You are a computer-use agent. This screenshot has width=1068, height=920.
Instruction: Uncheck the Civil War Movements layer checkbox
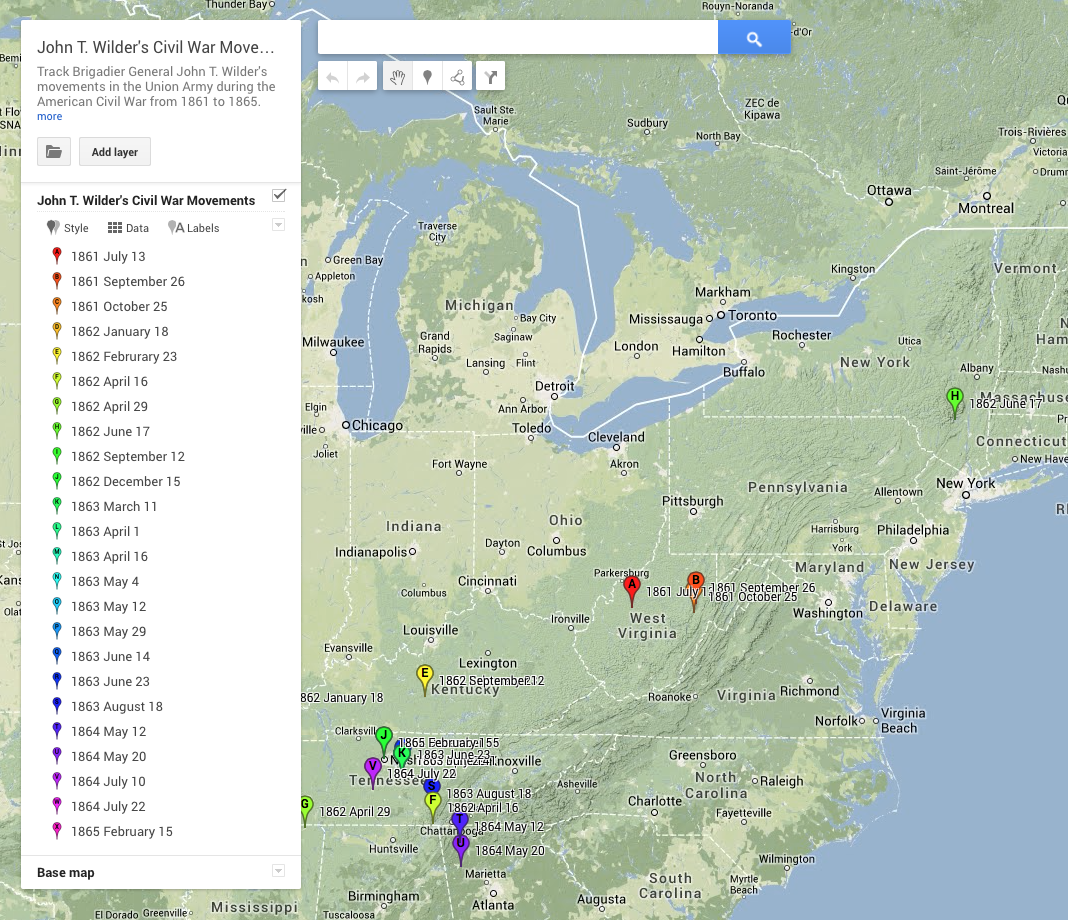(279, 195)
